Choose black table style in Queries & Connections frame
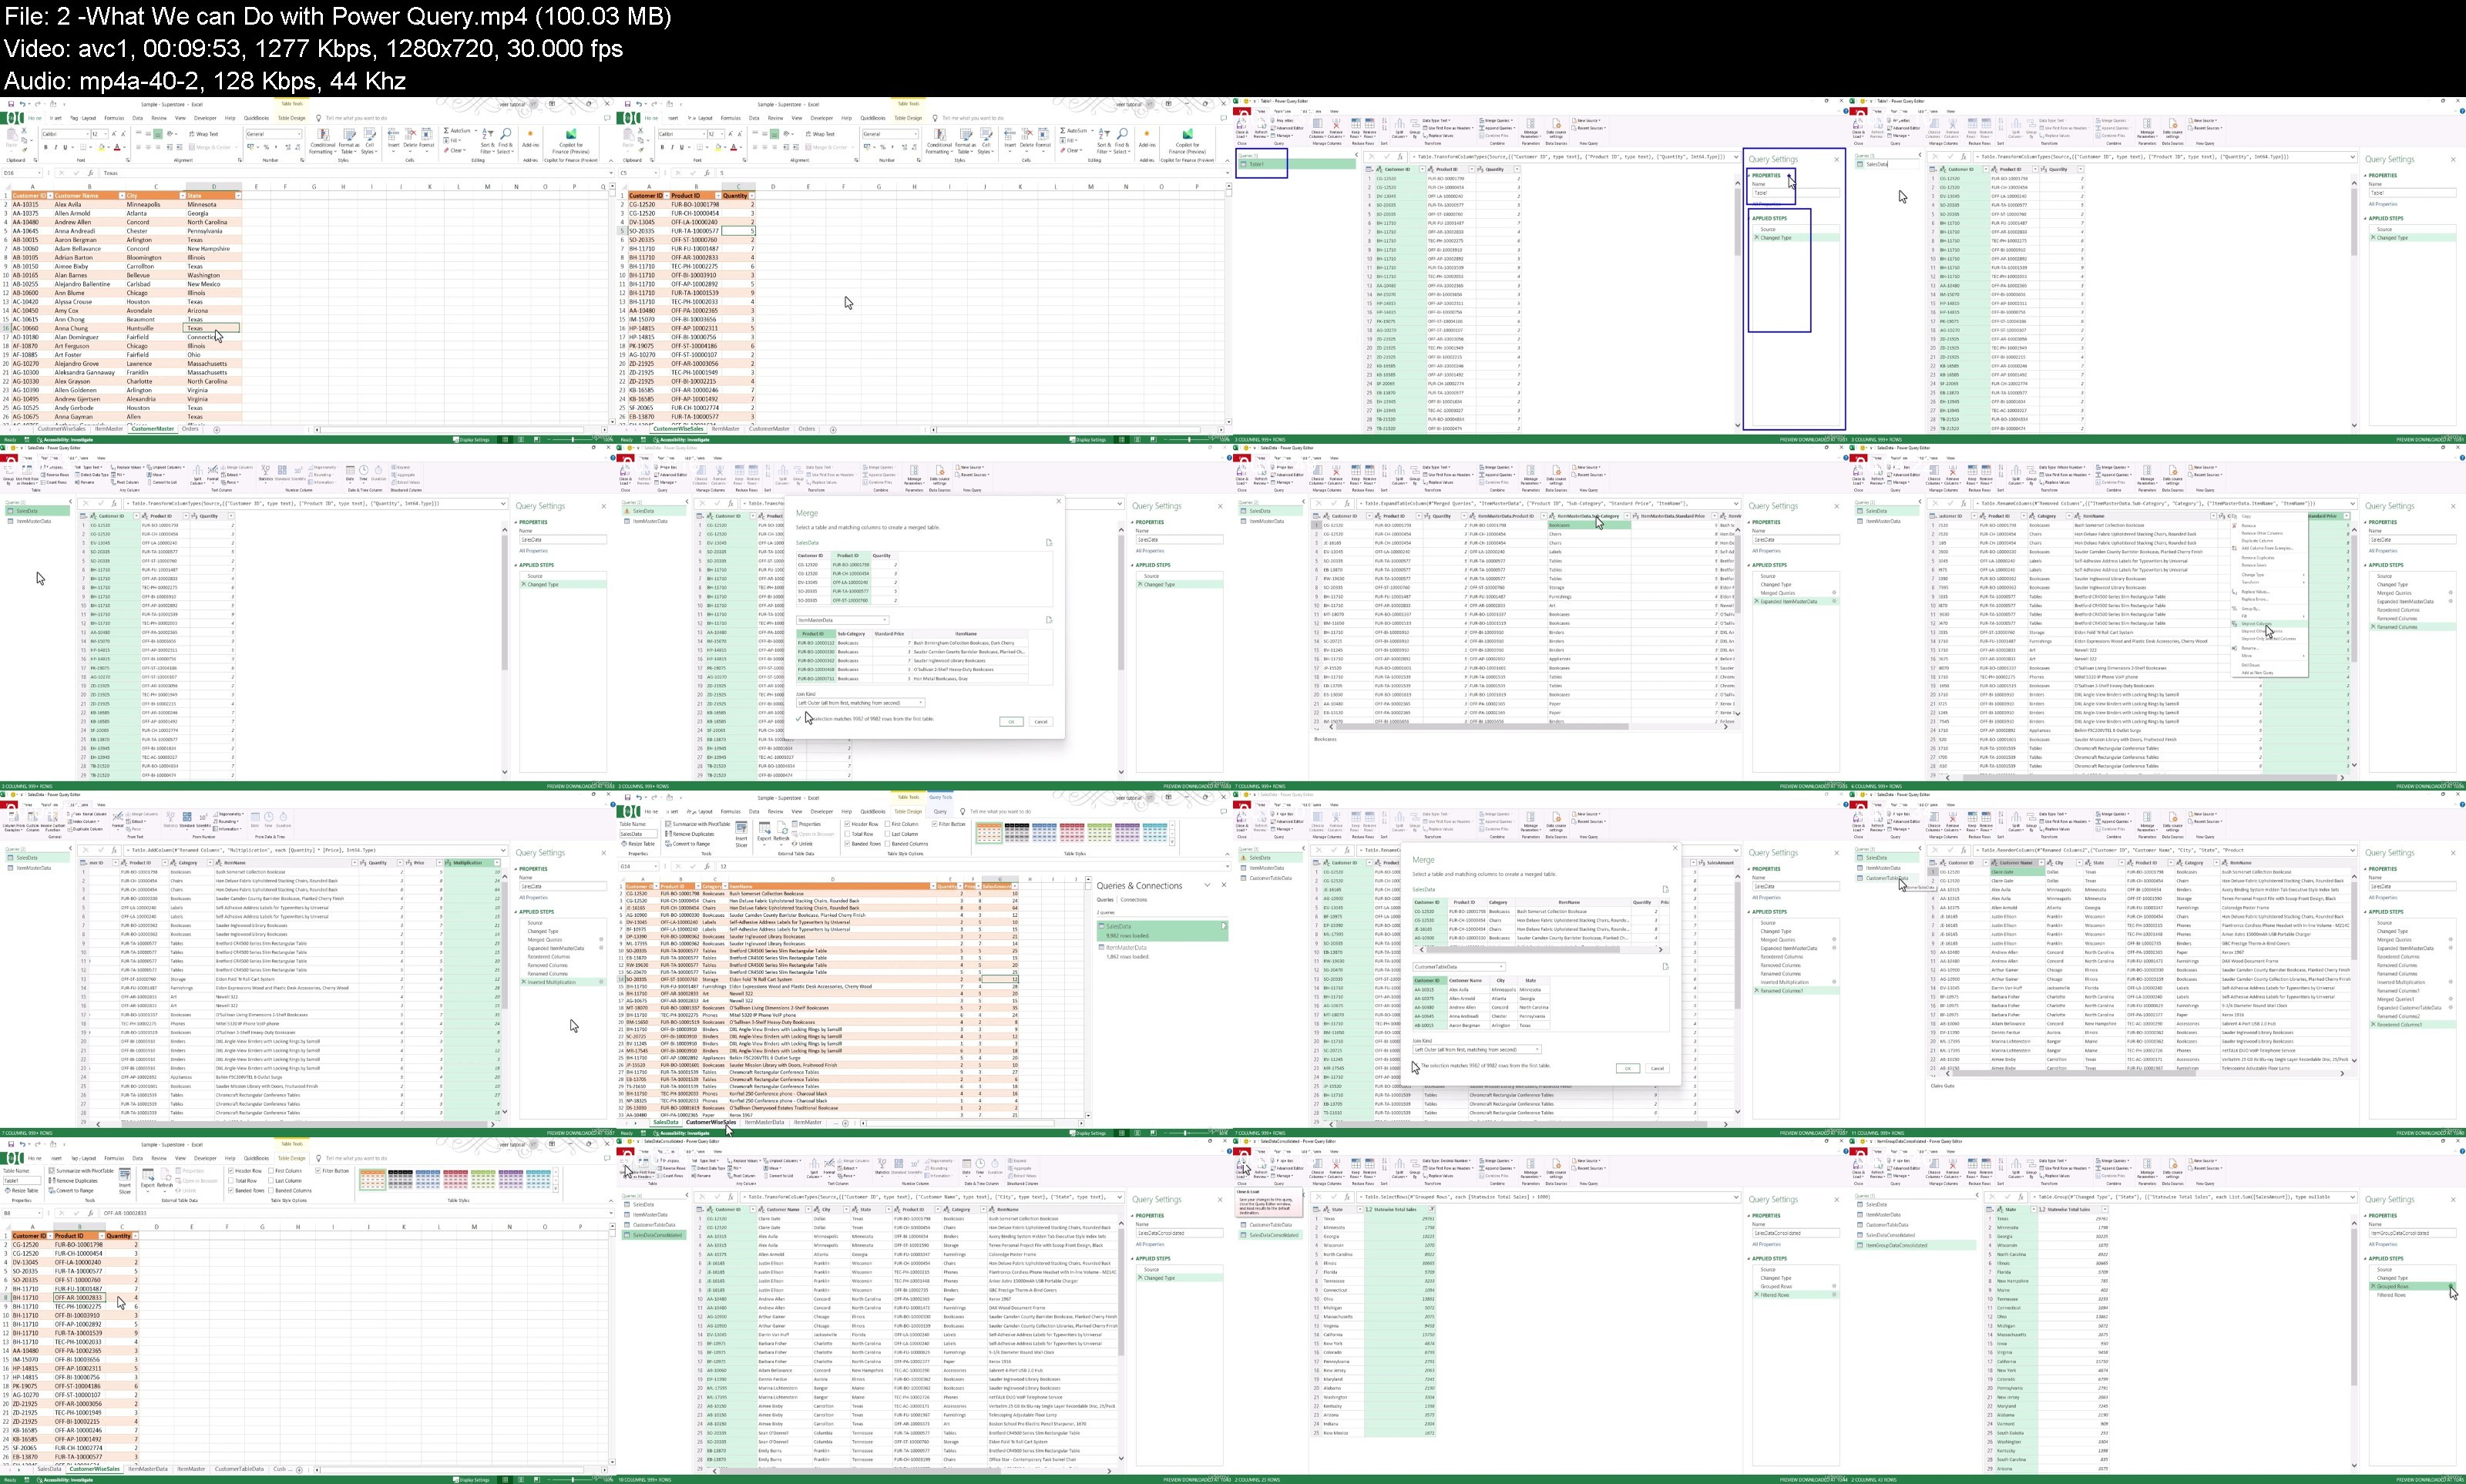 point(1017,833)
